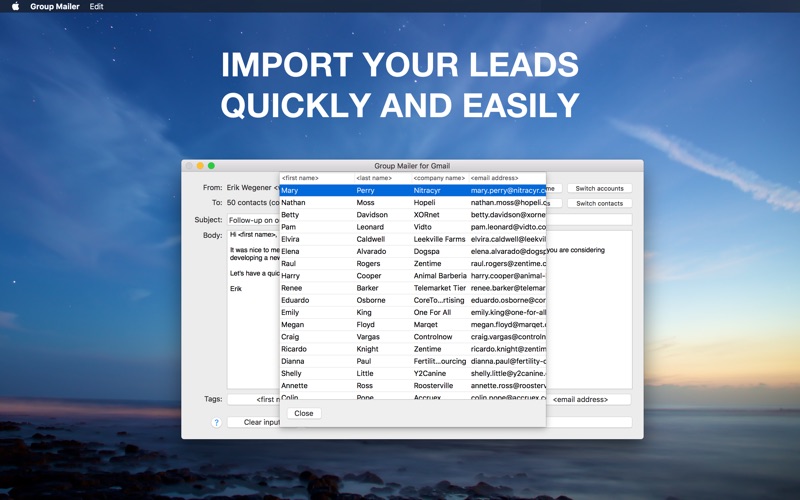Image resolution: width=800 pixels, height=500 pixels.
Task: Click company Telemarket Tier cell
Action: pyautogui.click(x=440, y=288)
